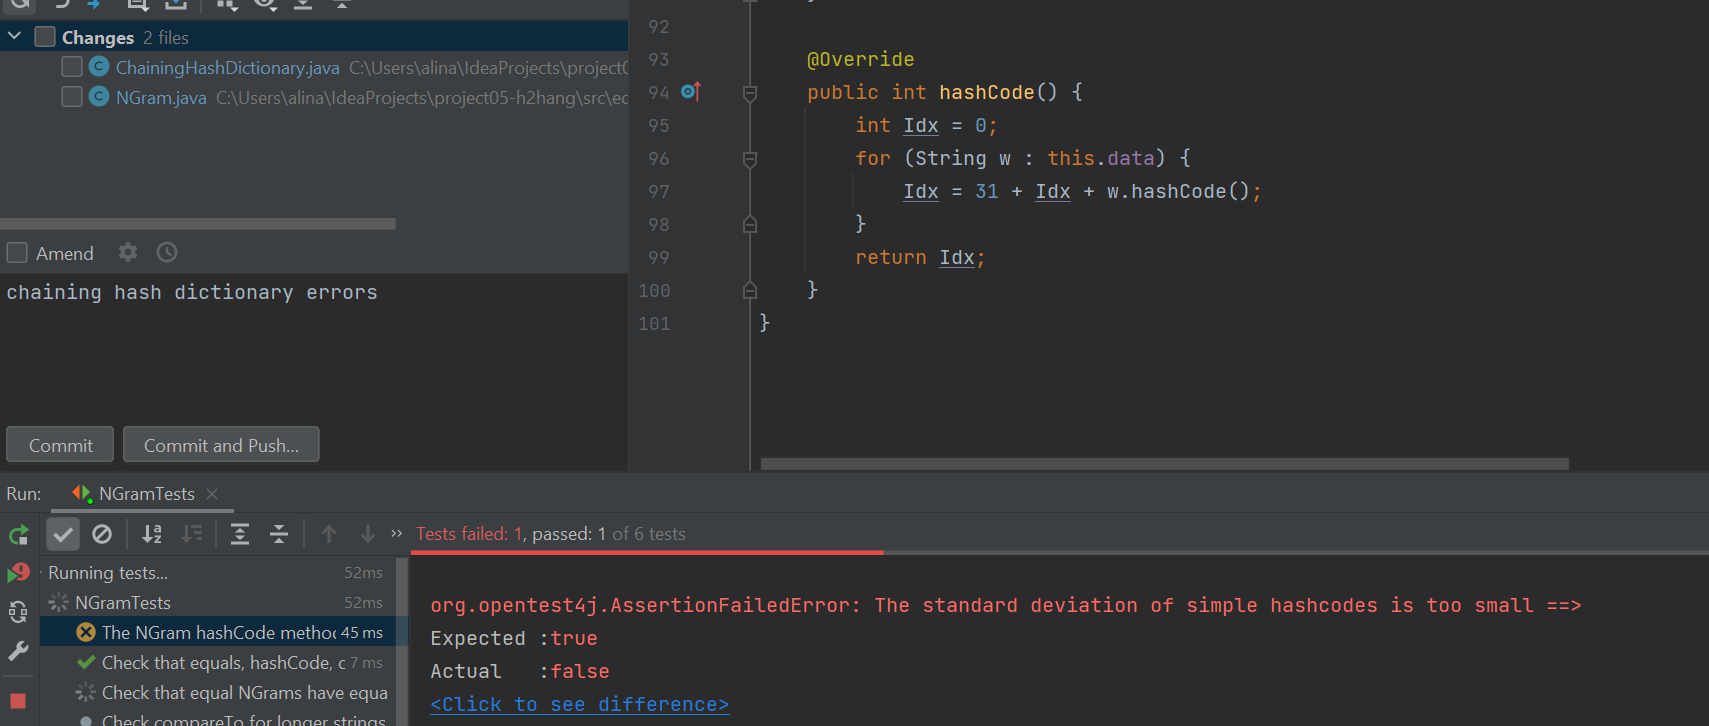Toggle the Show Passed tests button

63,535
